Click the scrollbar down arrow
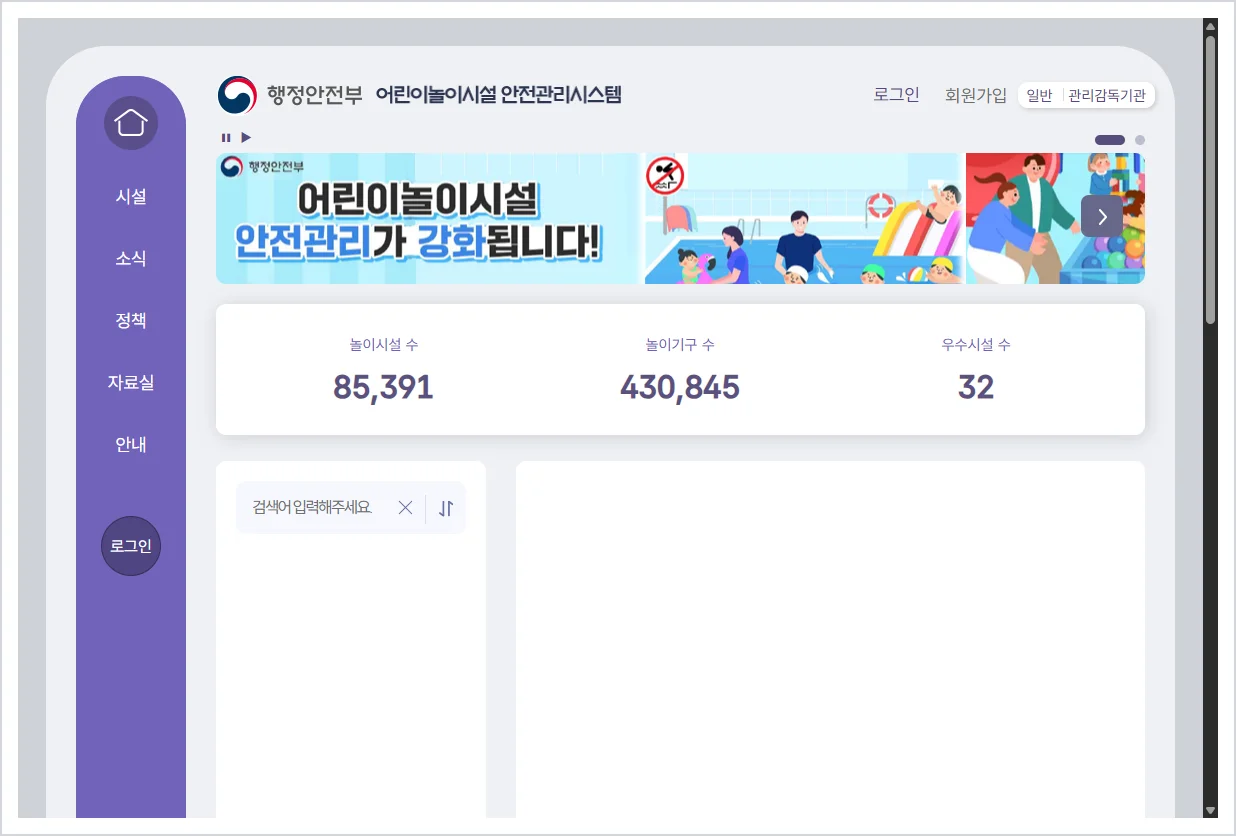This screenshot has width=1236, height=836. [x=1210, y=810]
